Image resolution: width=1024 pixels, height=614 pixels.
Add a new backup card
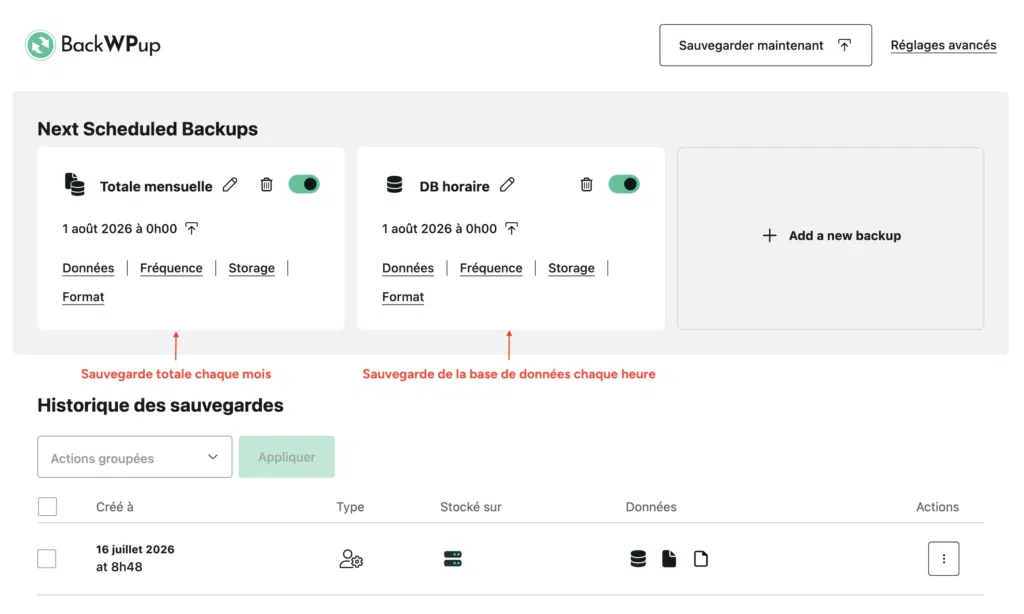pyautogui.click(x=831, y=238)
